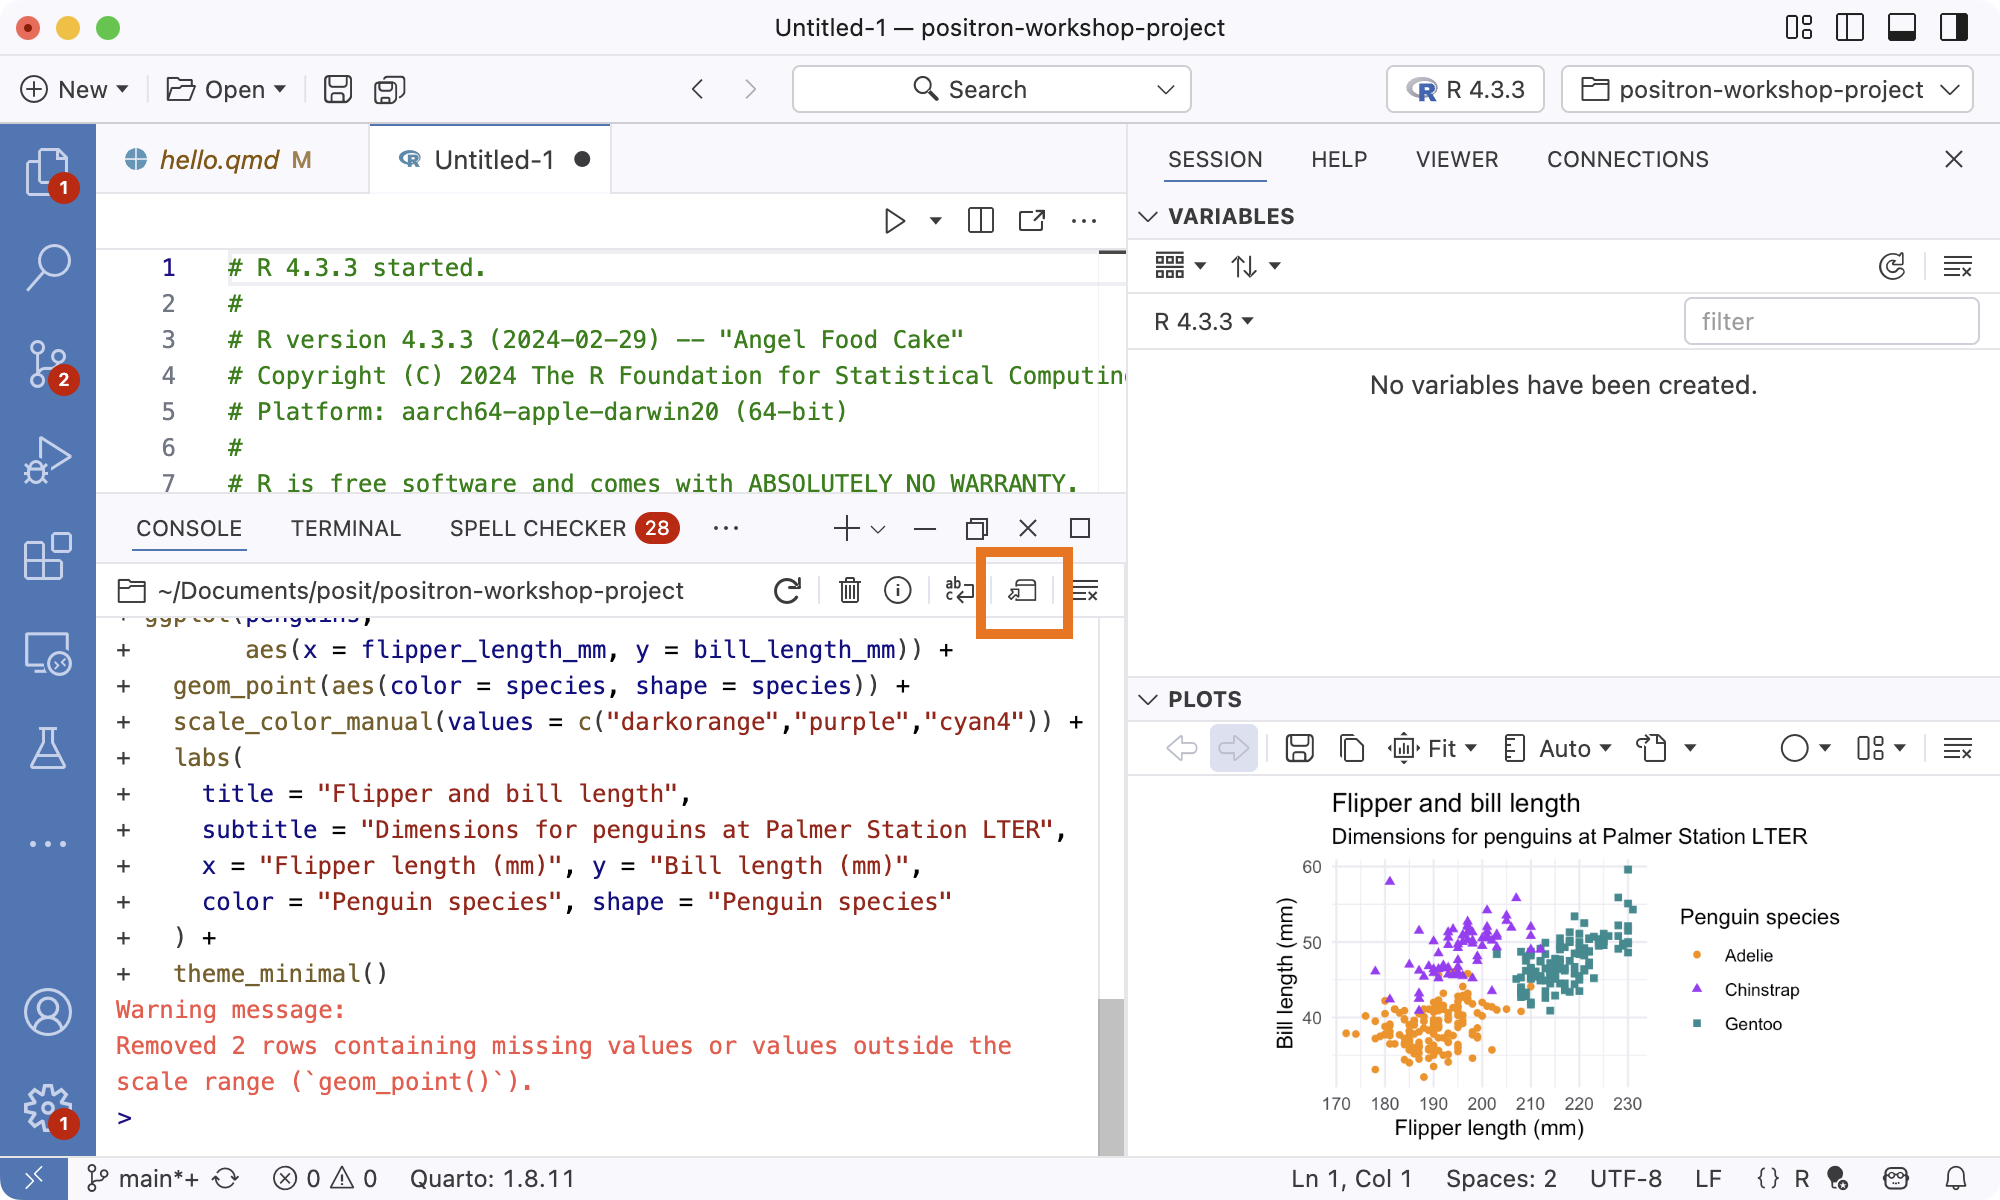The image size is (2000, 1200).
Task: Click the errors and warnings status item
Action: pos(325,1179)
